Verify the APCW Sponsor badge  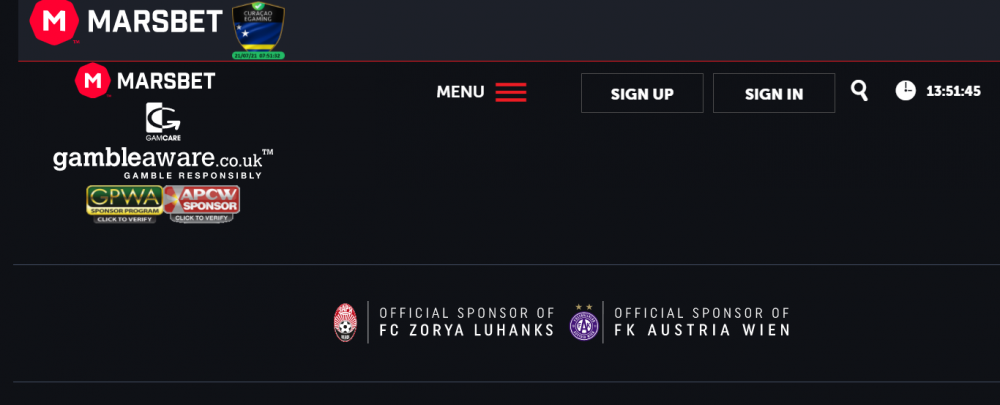point(202,203)
